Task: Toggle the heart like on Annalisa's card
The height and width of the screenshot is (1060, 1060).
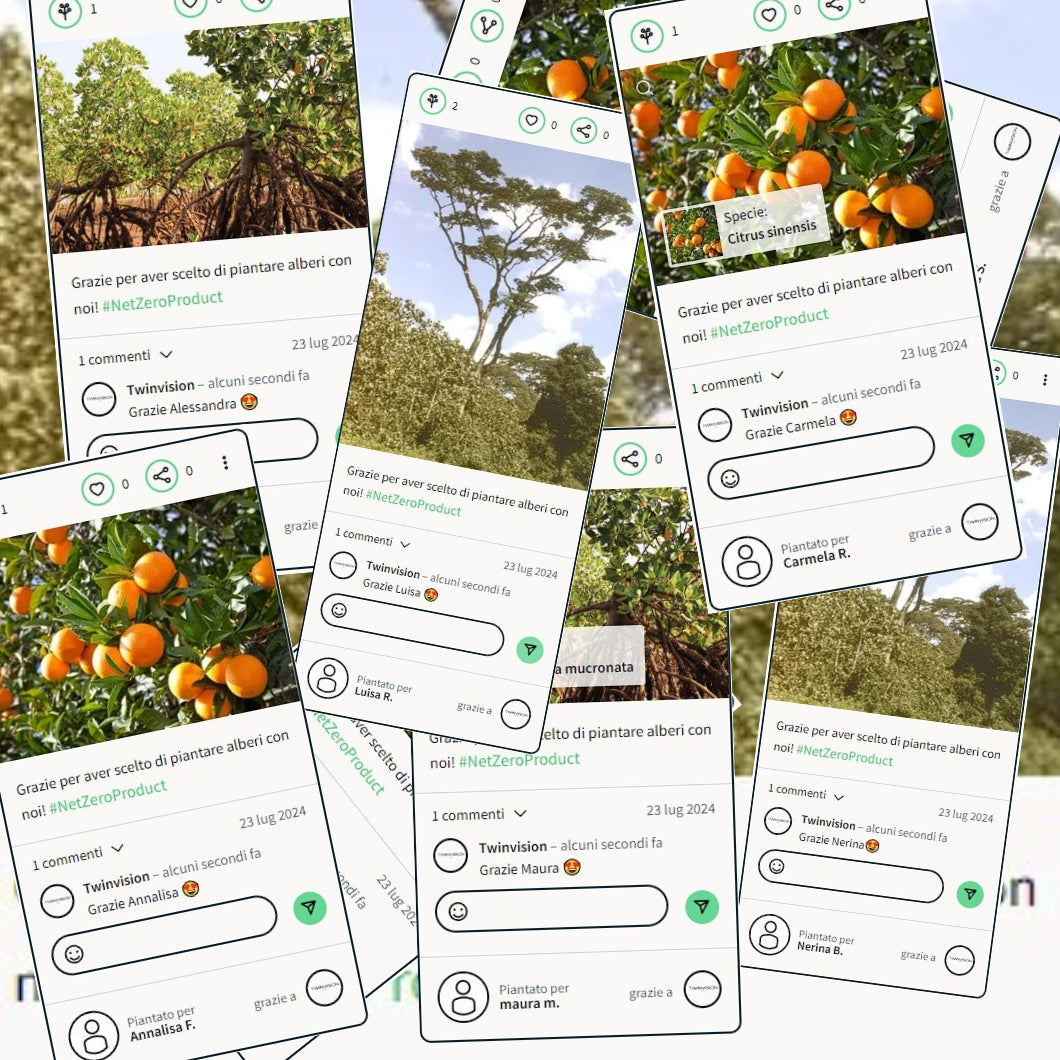Action: (97, 489)
